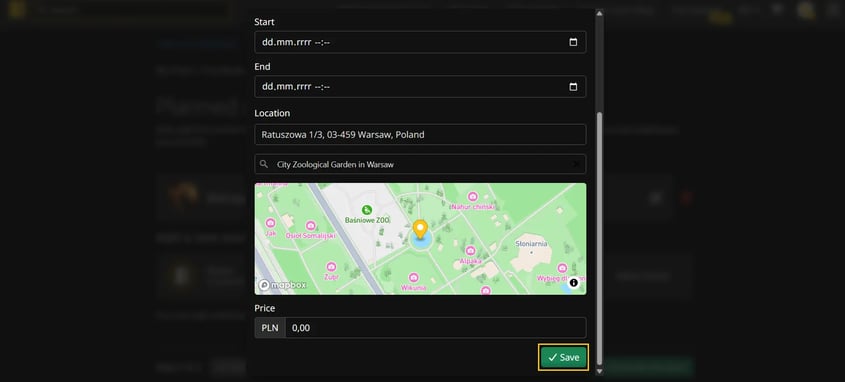Click the End date-time input field
Viewport: 845px width, 382px height.
coord(420,87)
